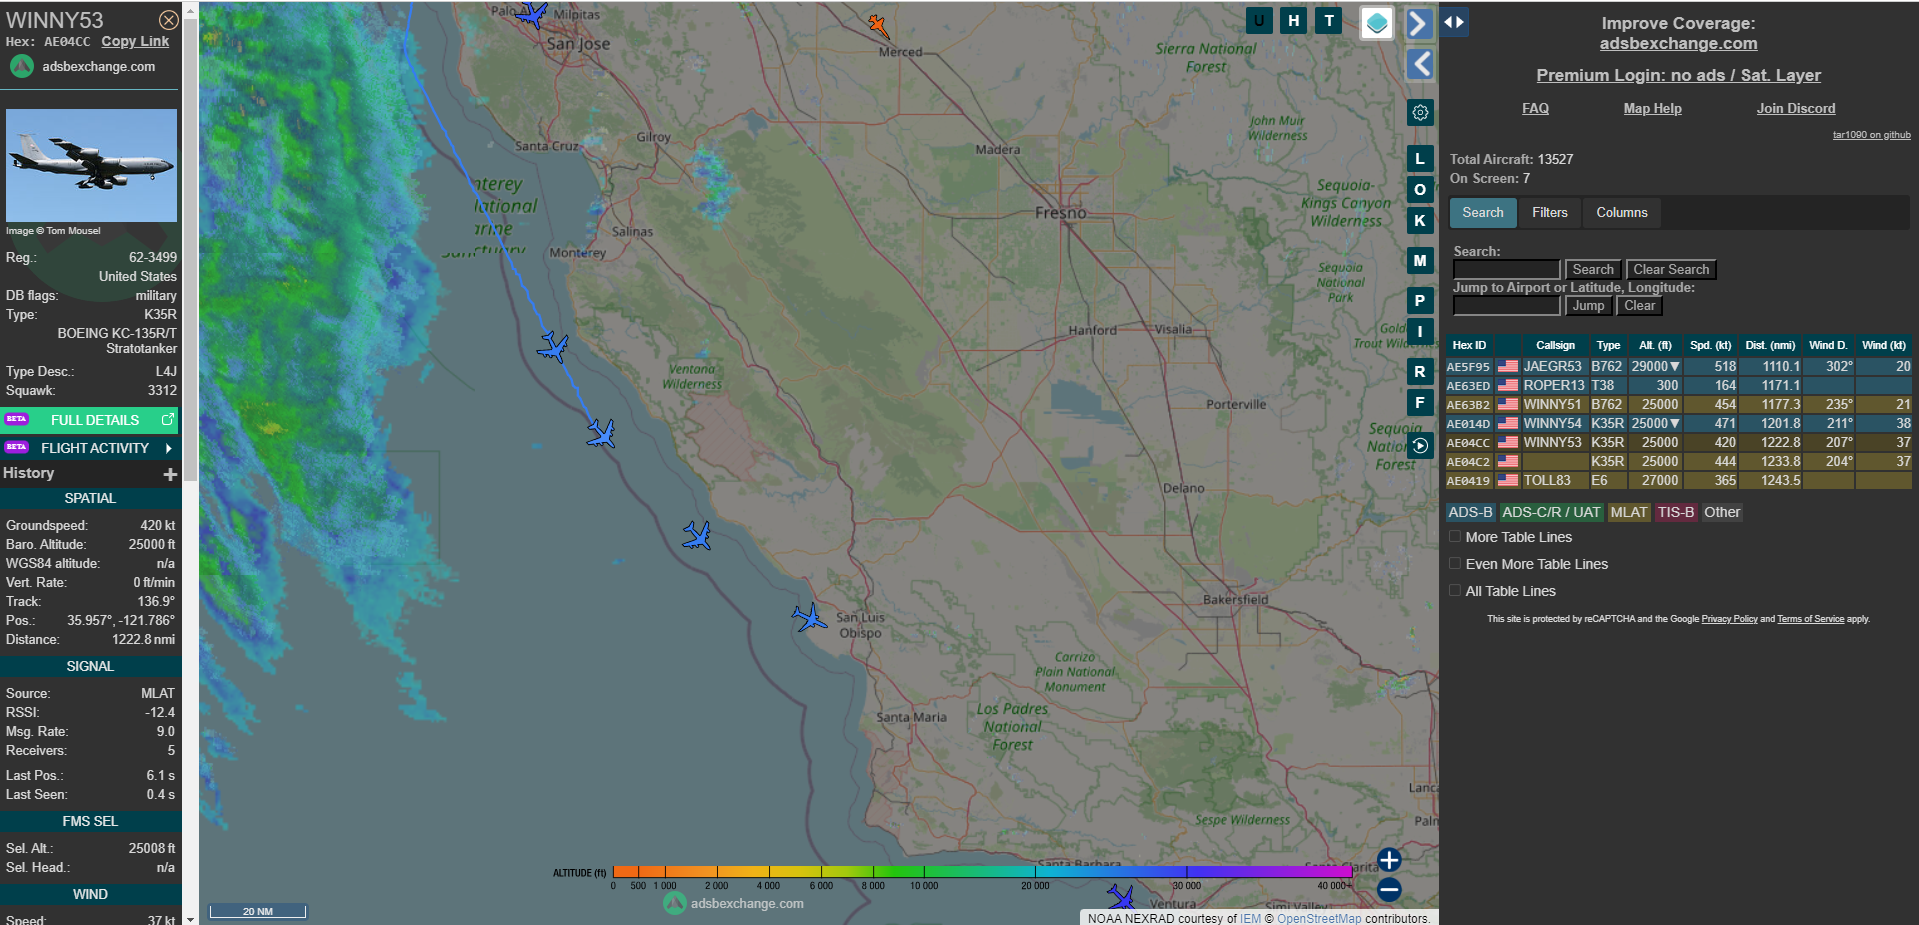
Task: Click the Clear Search button
Action: (x=1671, y=270)
